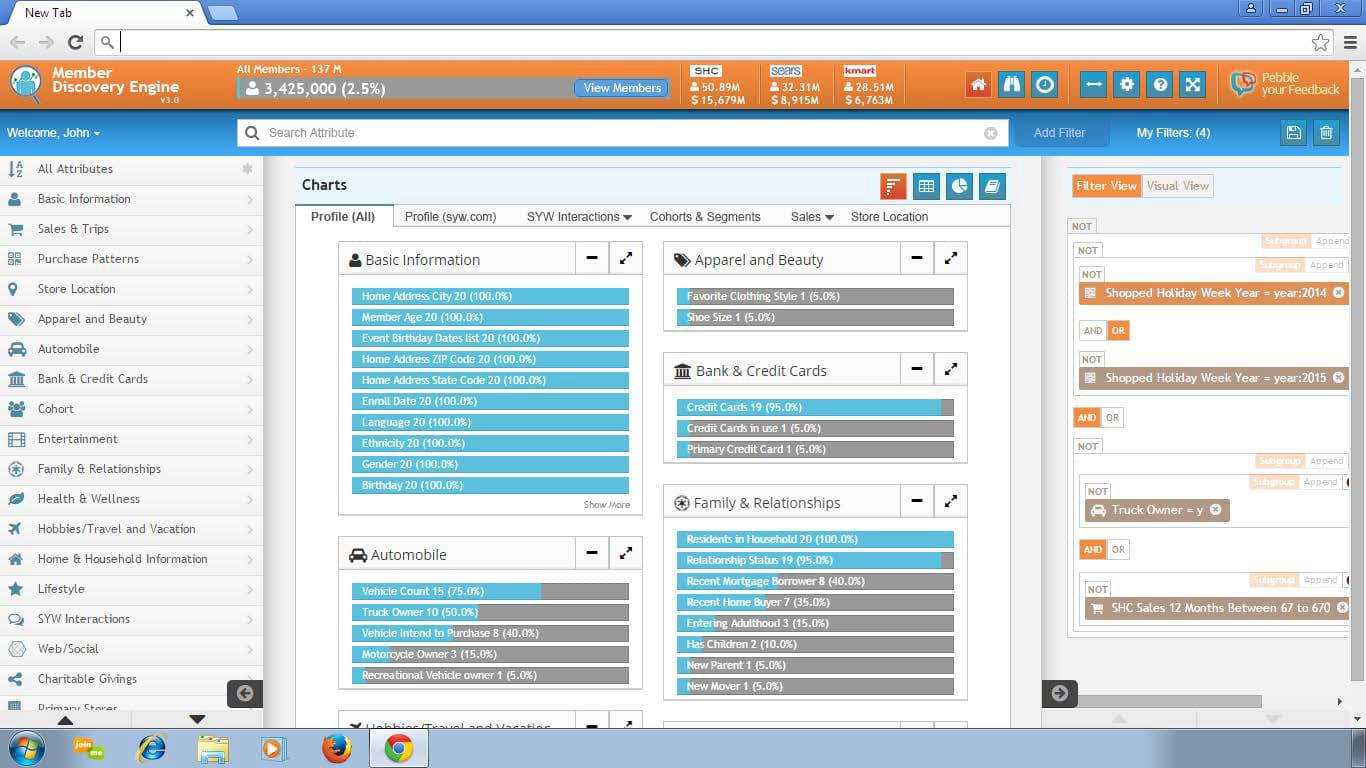Open settings via the gear icon
This screenshot has width=1366, height=768.
point(1127,85)
